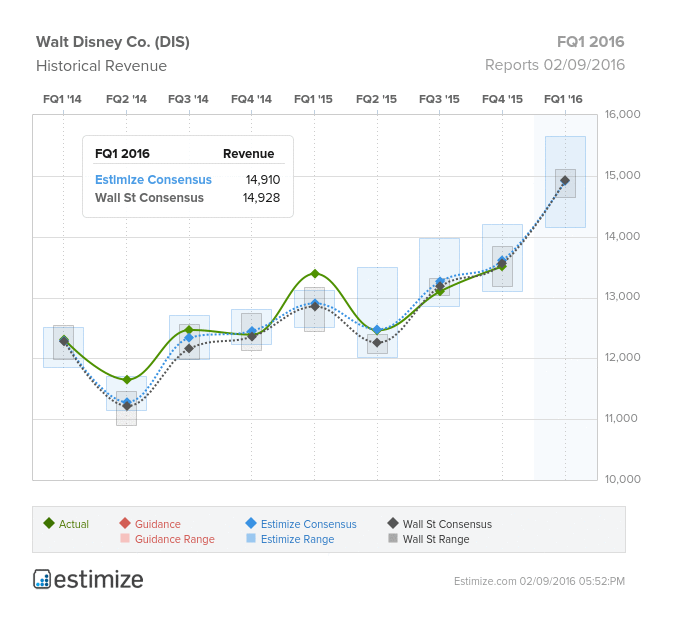Select Wall St Consensus point for FQ2 '14
Screen dimensions: 675x620
point(127,406)
